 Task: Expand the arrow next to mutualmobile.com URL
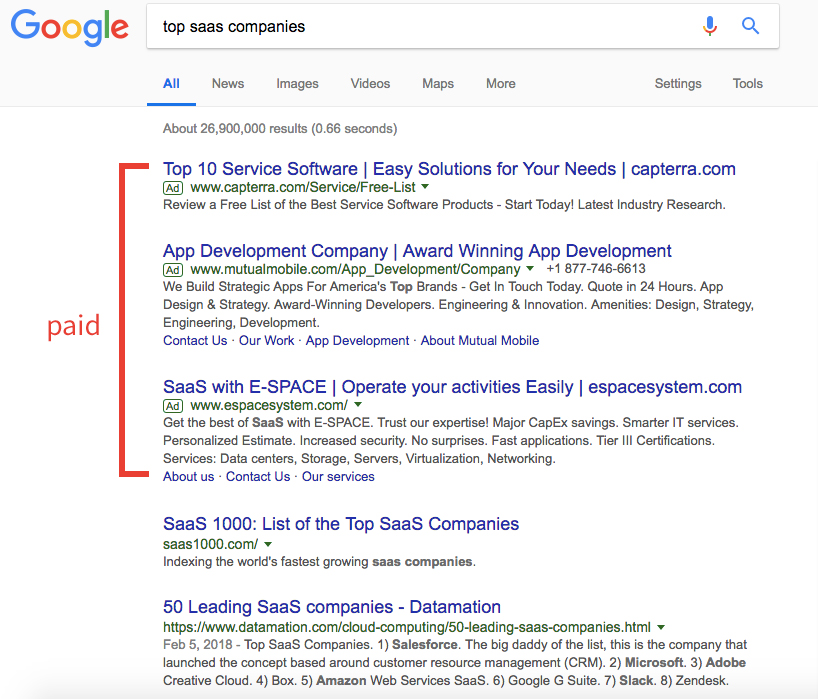pos(530,268)
